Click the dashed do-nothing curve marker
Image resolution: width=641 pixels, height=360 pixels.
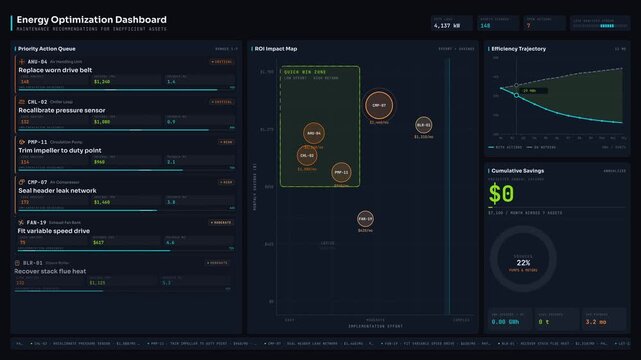tap(516, 85)
